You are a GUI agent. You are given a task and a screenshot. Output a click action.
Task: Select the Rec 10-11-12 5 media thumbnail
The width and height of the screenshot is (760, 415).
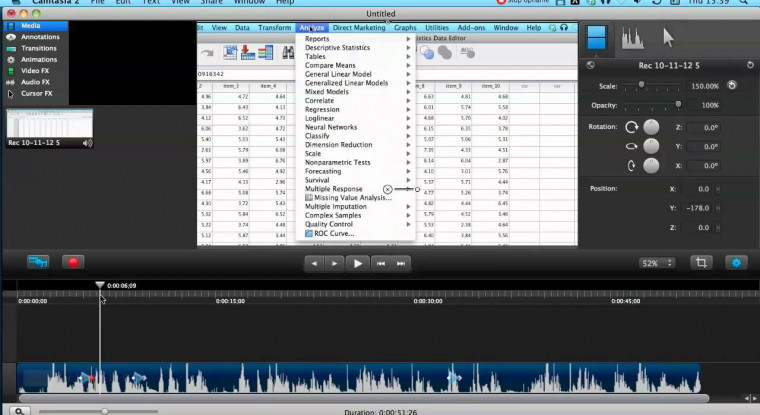[49, 128]
